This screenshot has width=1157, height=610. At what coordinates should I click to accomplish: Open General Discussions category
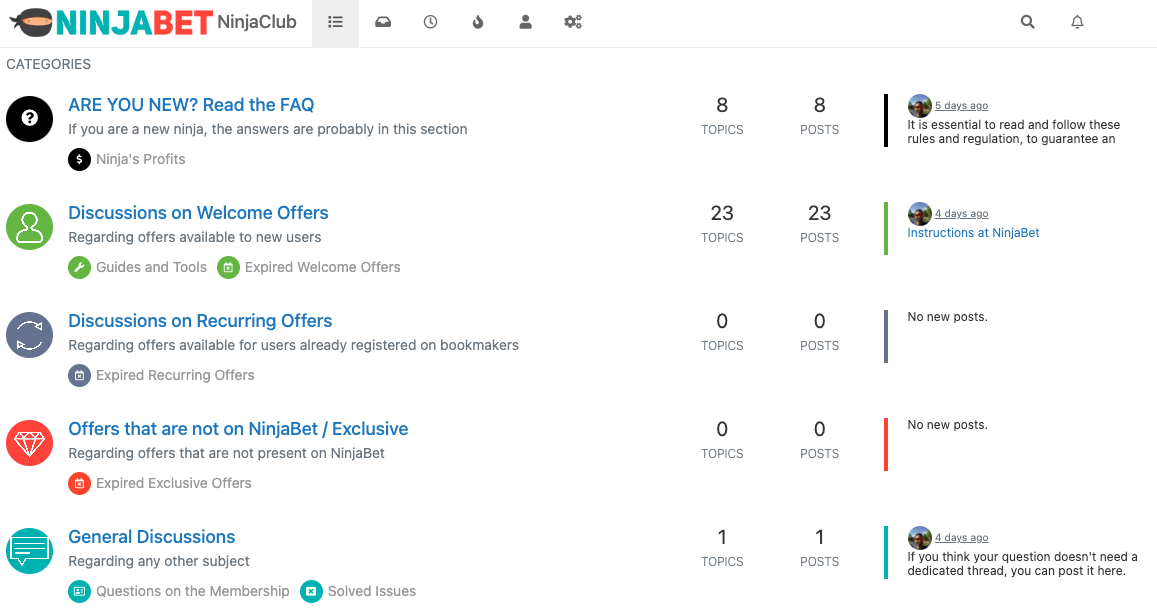[152, 537]
